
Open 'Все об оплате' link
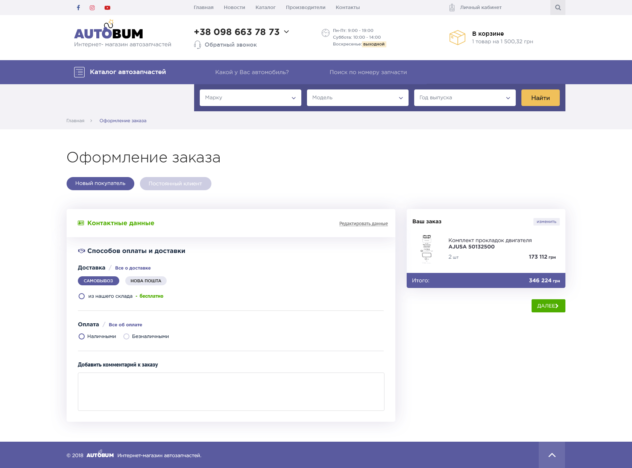(x=125, y=325)
